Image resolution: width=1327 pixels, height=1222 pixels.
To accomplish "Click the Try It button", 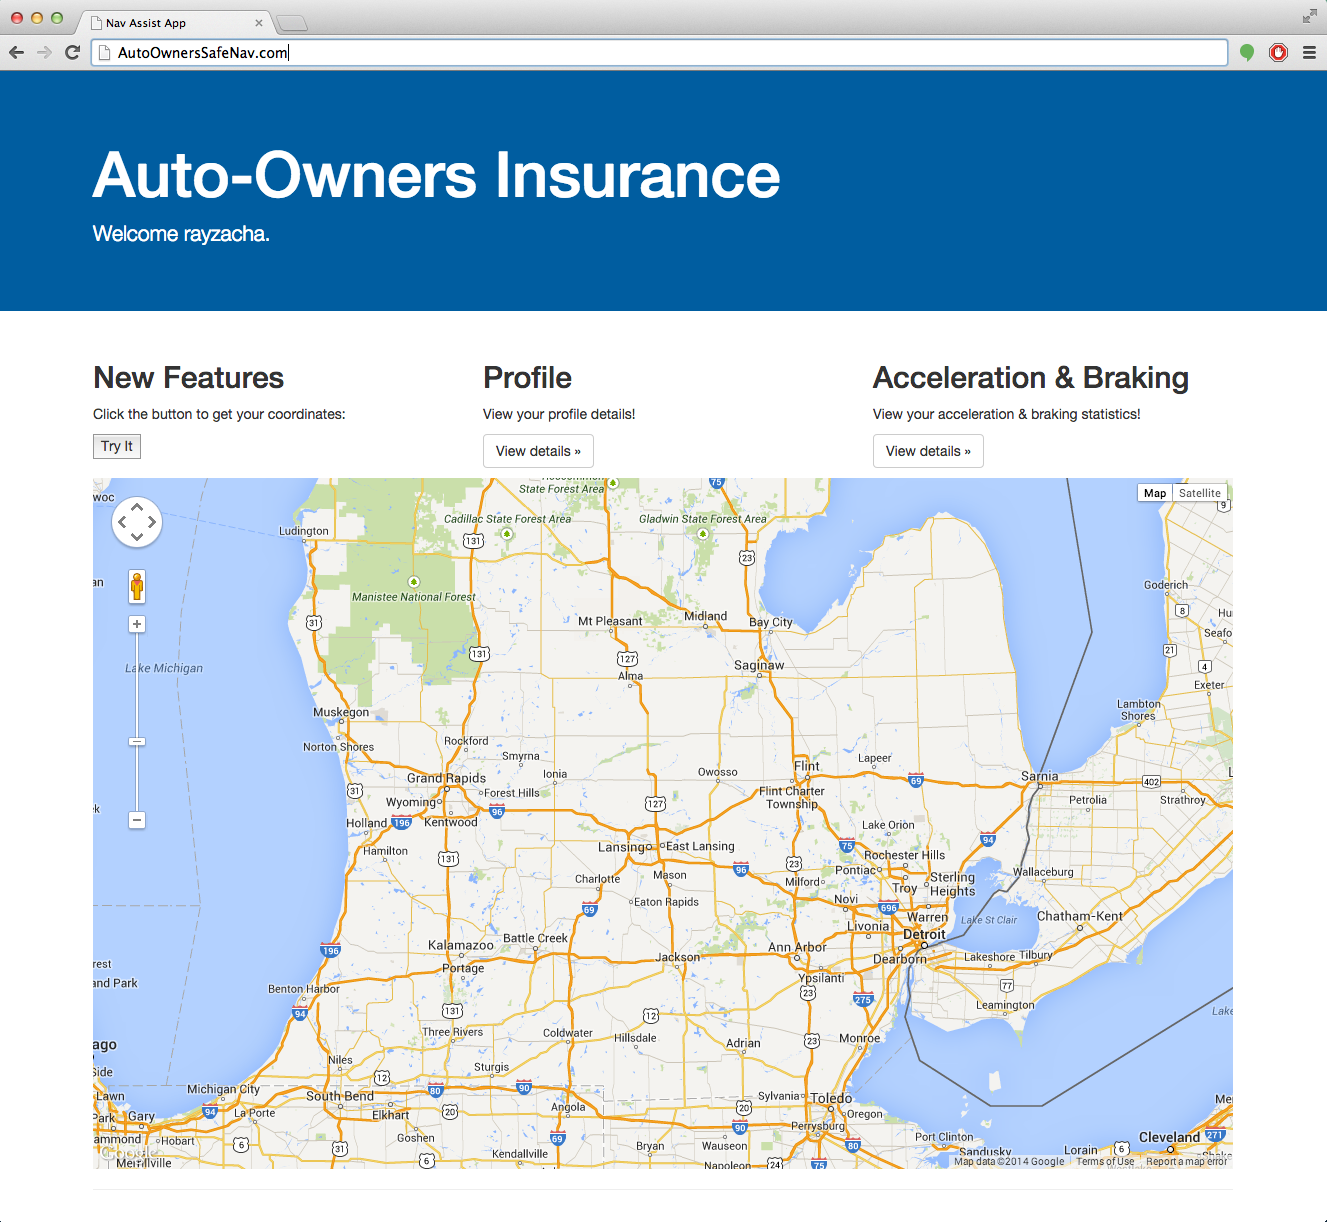I will coord(117,446).
